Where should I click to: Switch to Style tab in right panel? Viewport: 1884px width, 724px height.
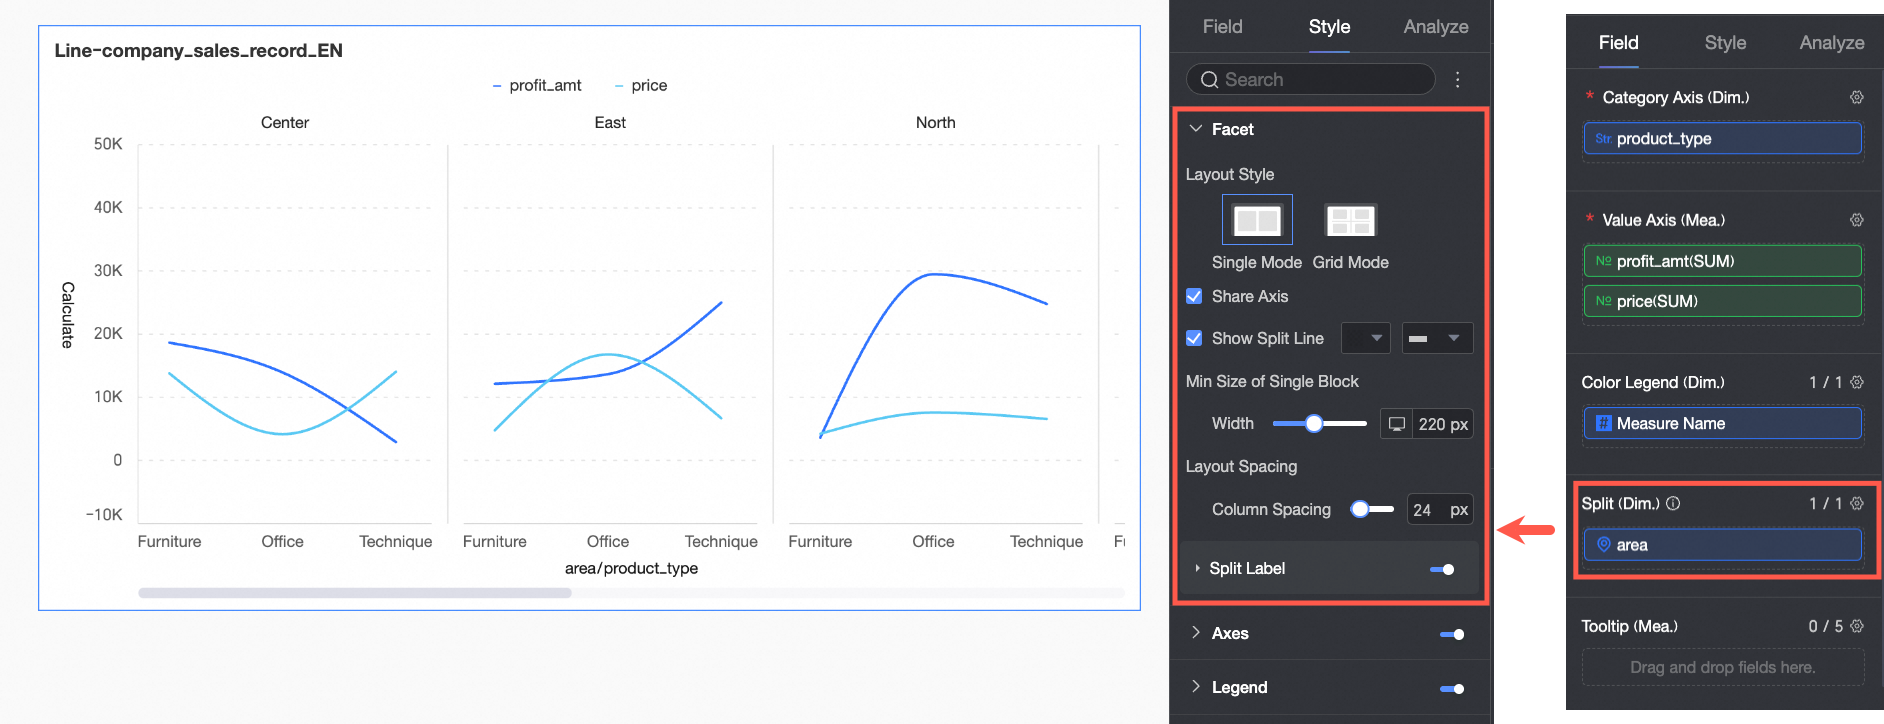point(1725,43)
